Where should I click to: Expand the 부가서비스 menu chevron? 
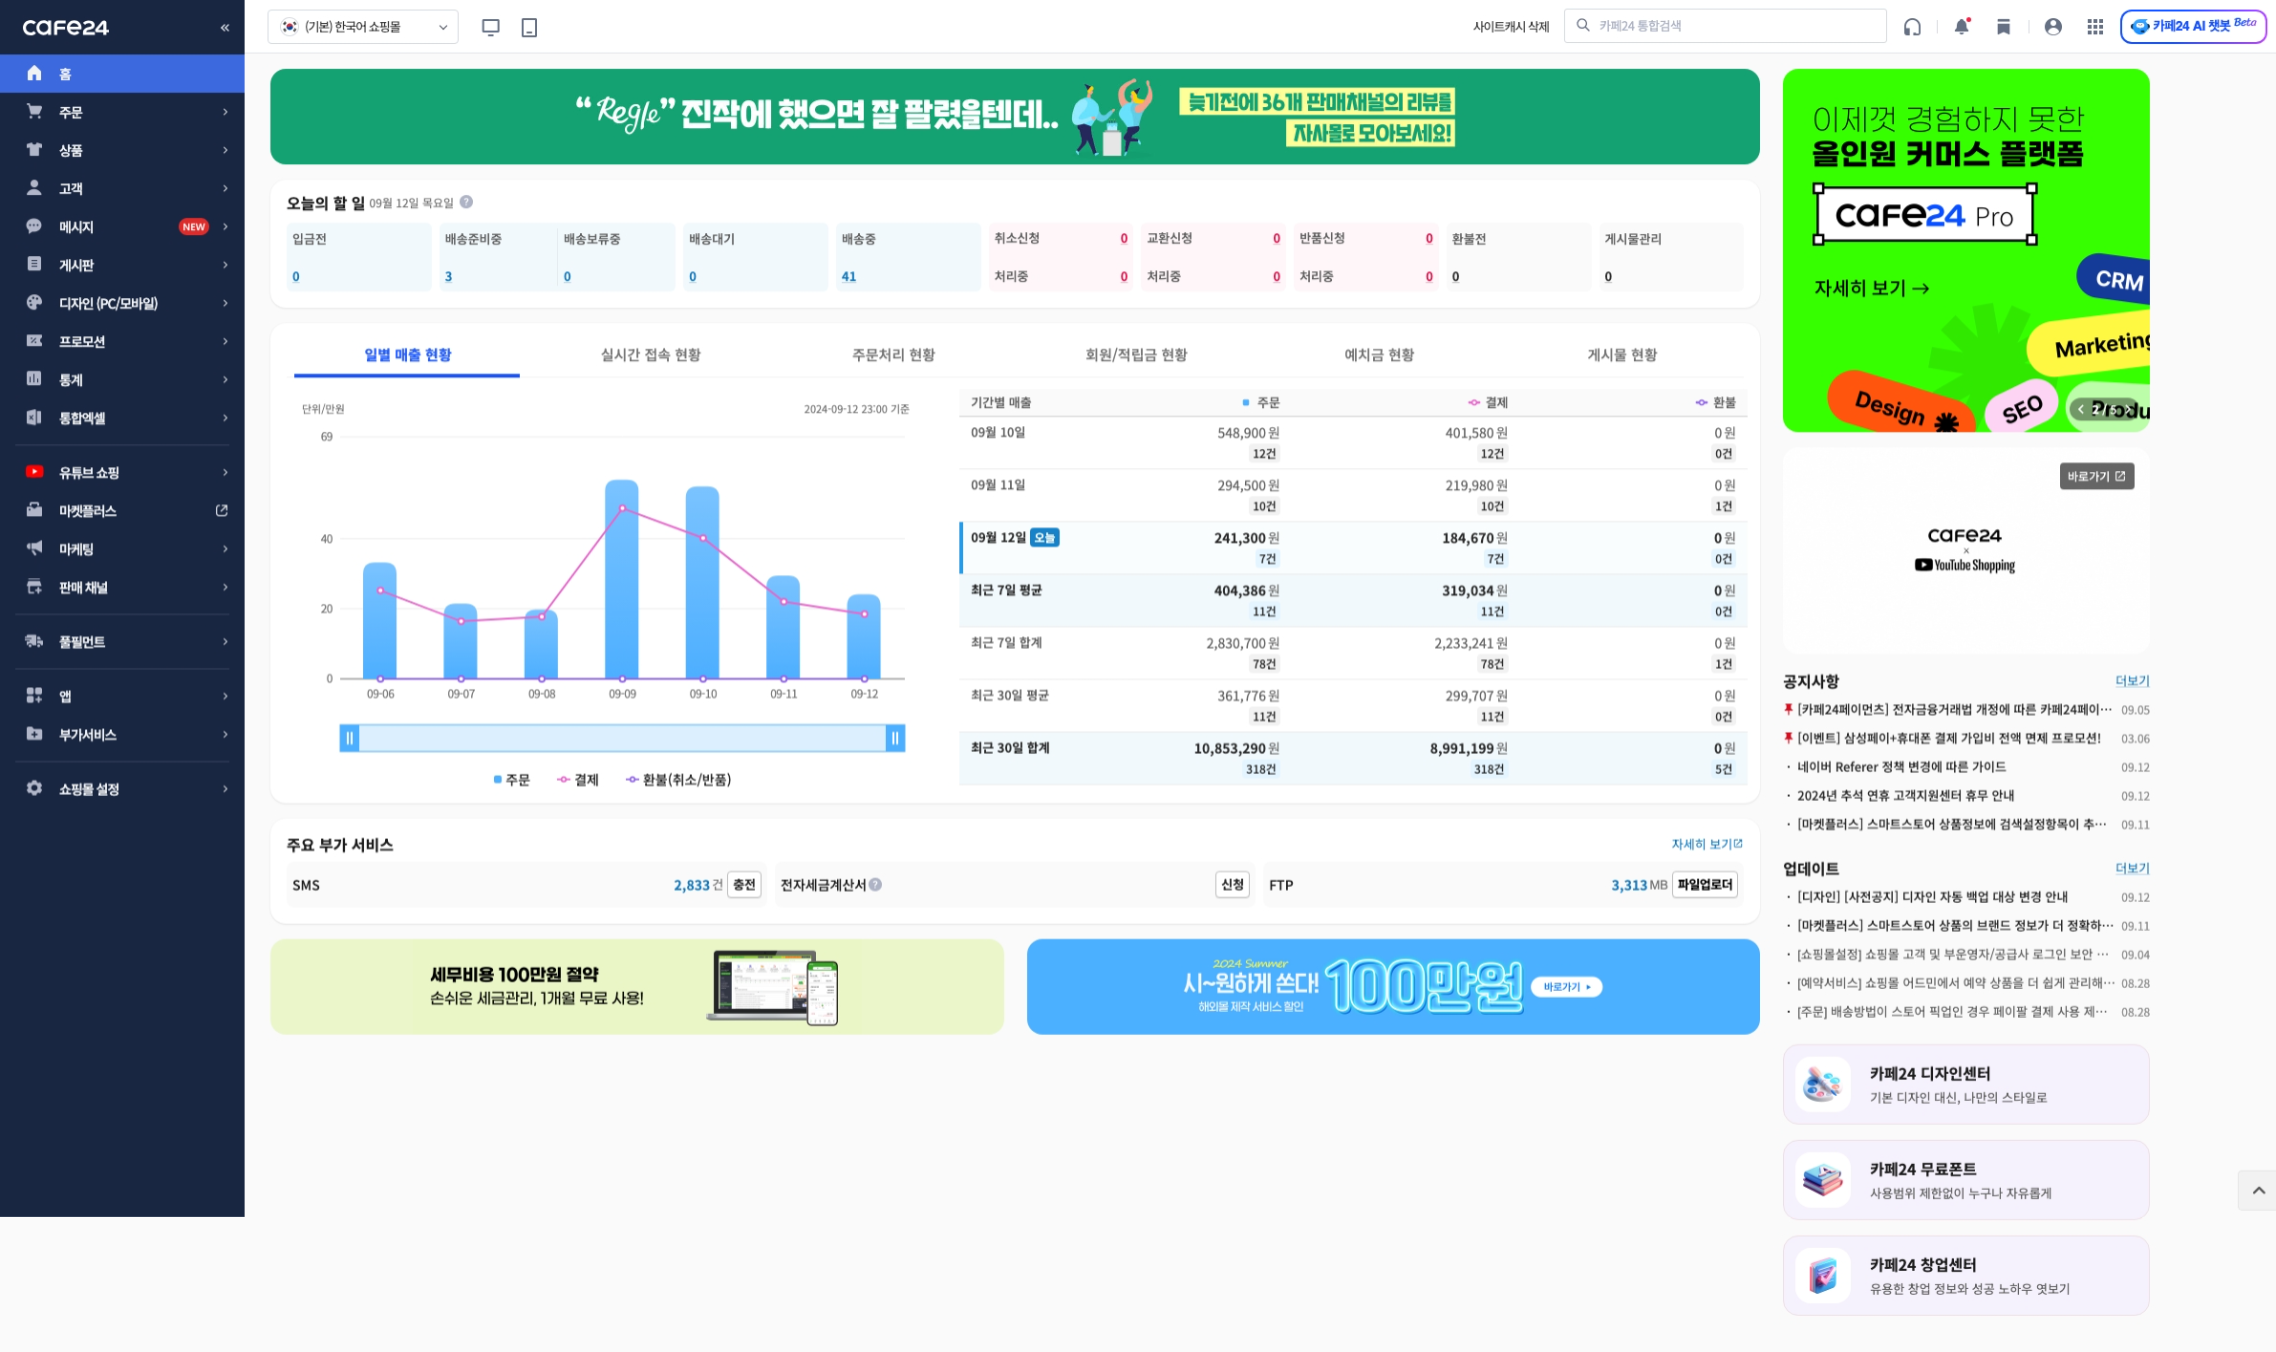click(225, 734)
